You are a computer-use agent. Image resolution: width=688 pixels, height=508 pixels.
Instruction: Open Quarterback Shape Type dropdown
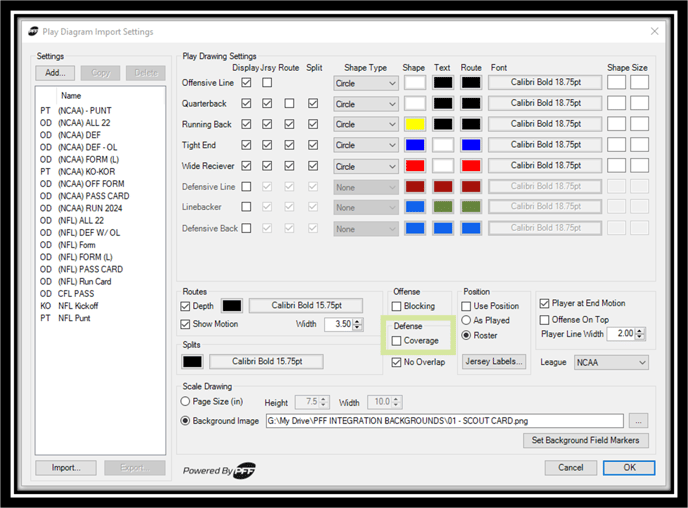(366, 104)
